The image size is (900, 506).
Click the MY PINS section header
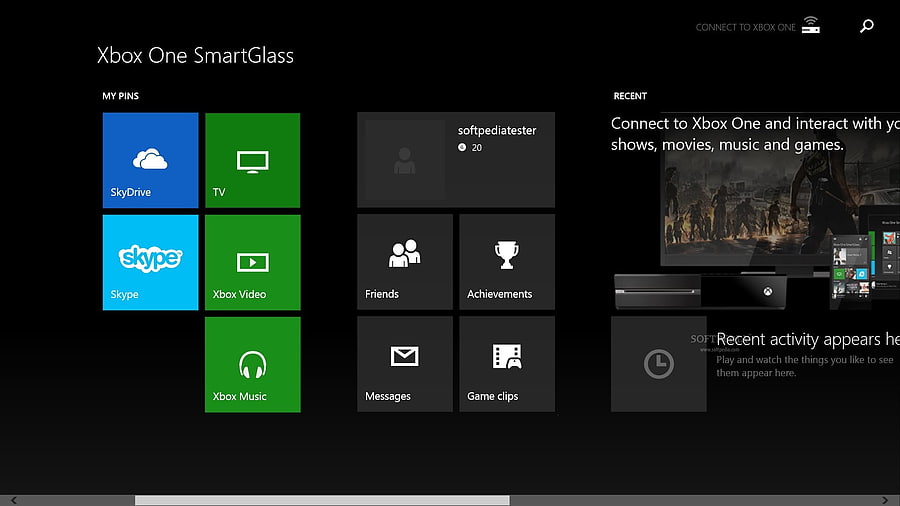click(x=121, y=96)
